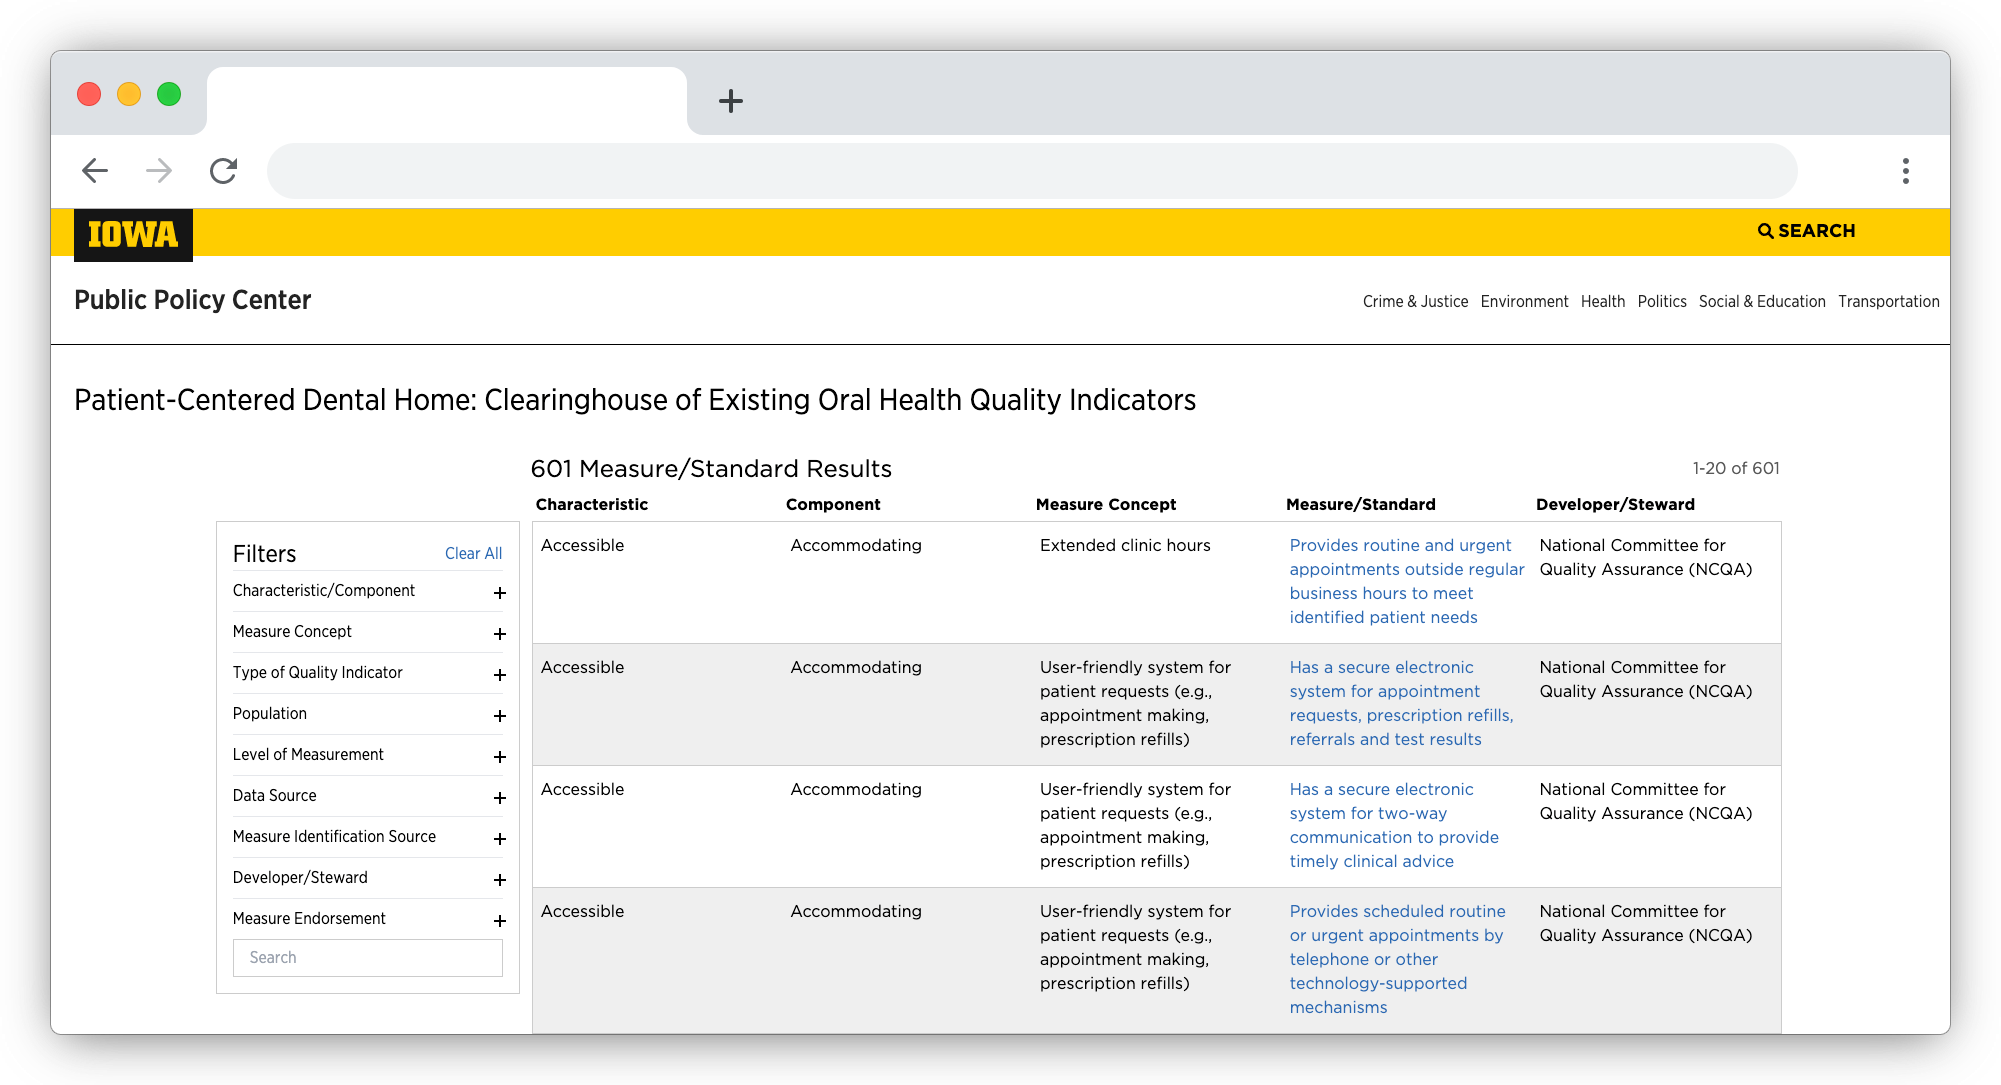Open 'Provides scheduled routine or urgent appointments' link

click(x=1397, y=960)
